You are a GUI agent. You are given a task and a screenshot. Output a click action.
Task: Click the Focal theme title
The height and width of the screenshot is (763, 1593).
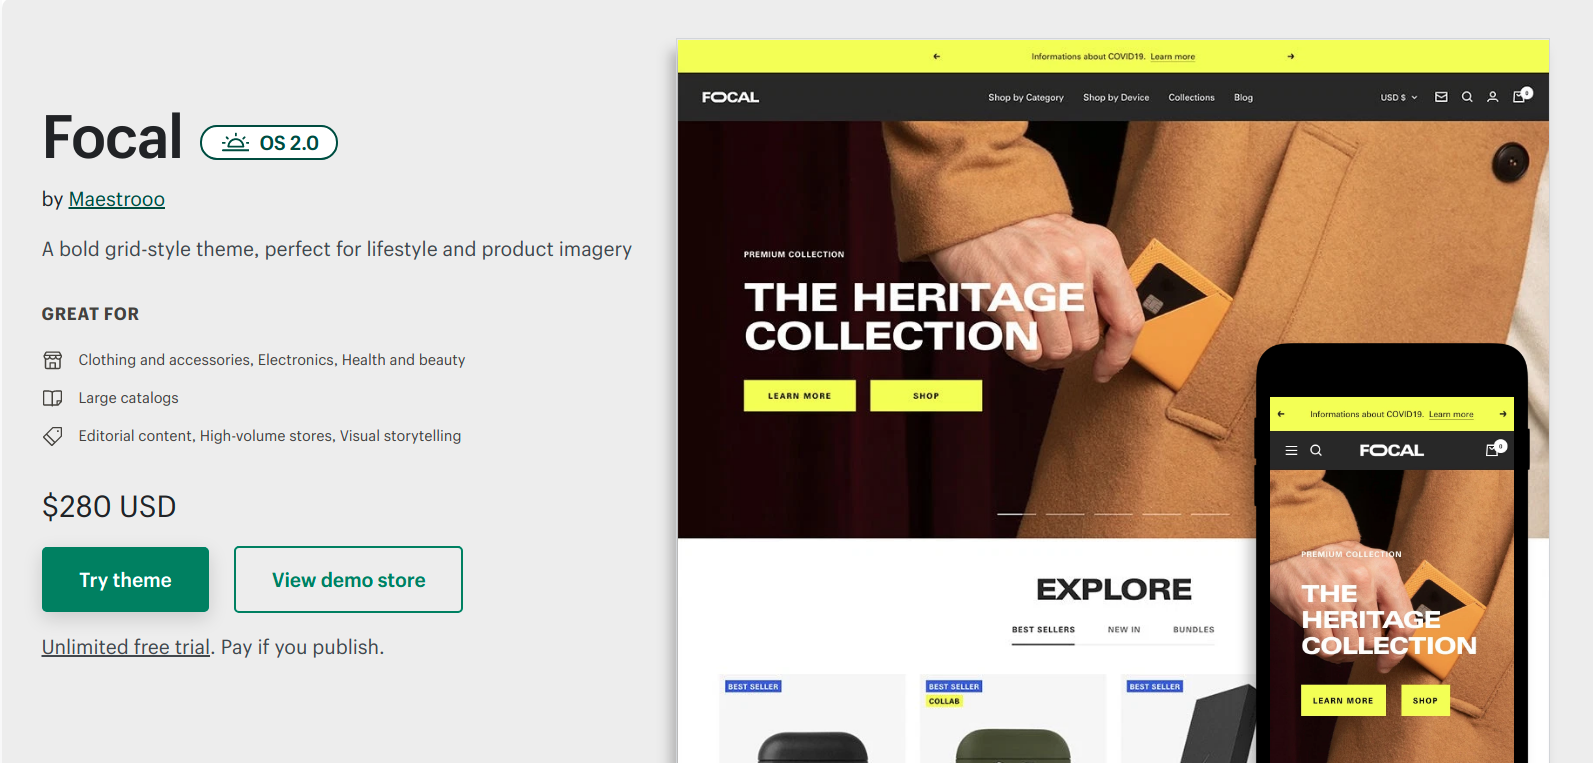pyautogui.click(x=112, y=137)
